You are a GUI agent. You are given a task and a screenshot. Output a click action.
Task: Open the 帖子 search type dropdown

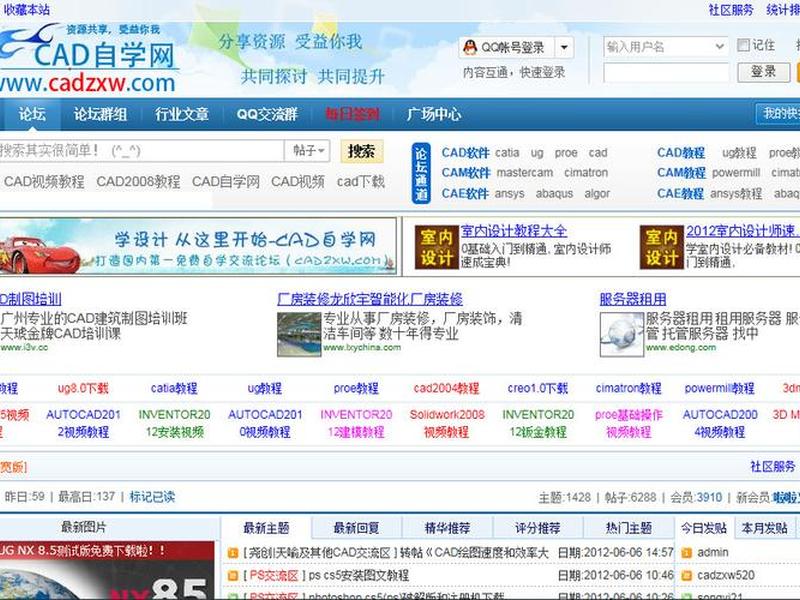pyautogui.click(x=308, y=151)
